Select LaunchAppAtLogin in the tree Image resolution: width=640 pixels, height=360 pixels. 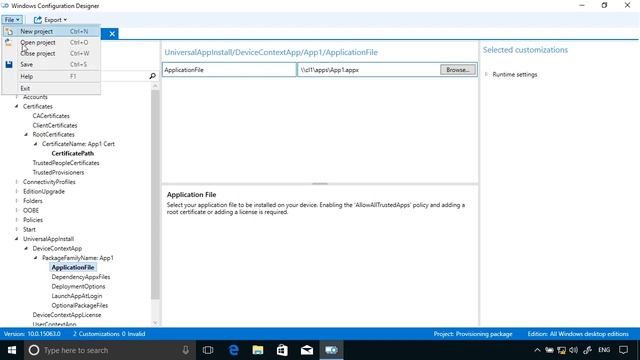coord(77,296)
